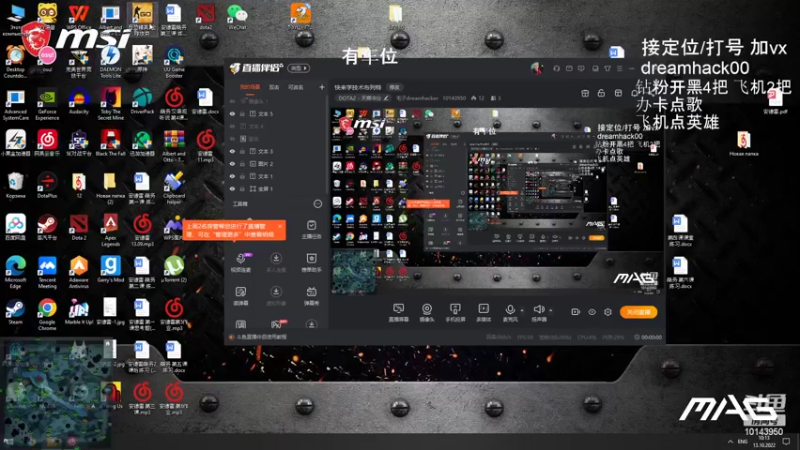Open the uTorrent desktop shortcut
Viewport: 800px width, 450px height.
(174, 269)
